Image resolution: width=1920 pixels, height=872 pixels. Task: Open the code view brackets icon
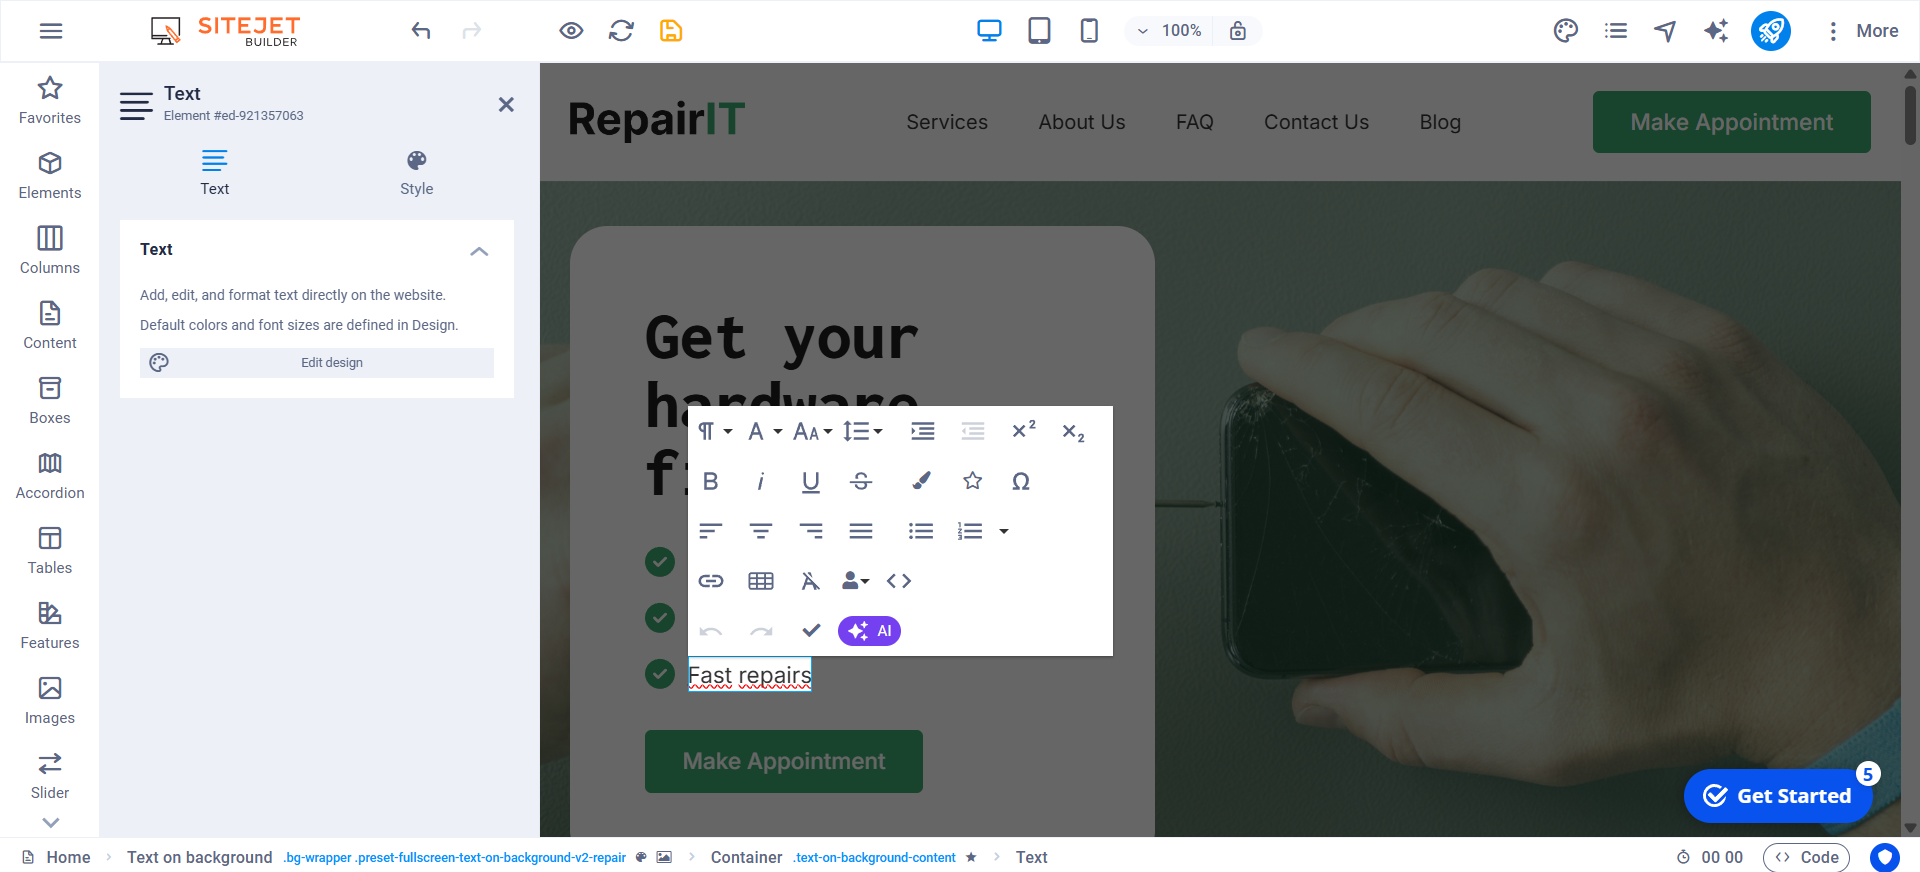(898, 581)
